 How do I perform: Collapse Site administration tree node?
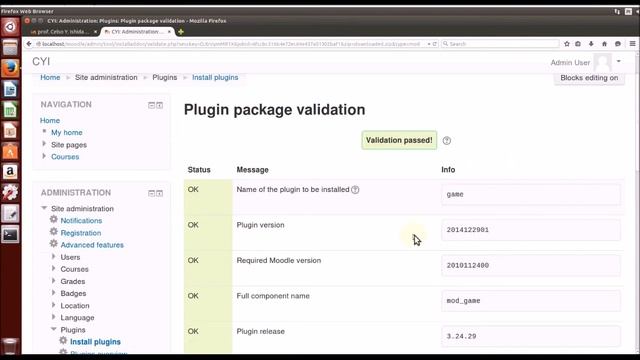[44, 208]
